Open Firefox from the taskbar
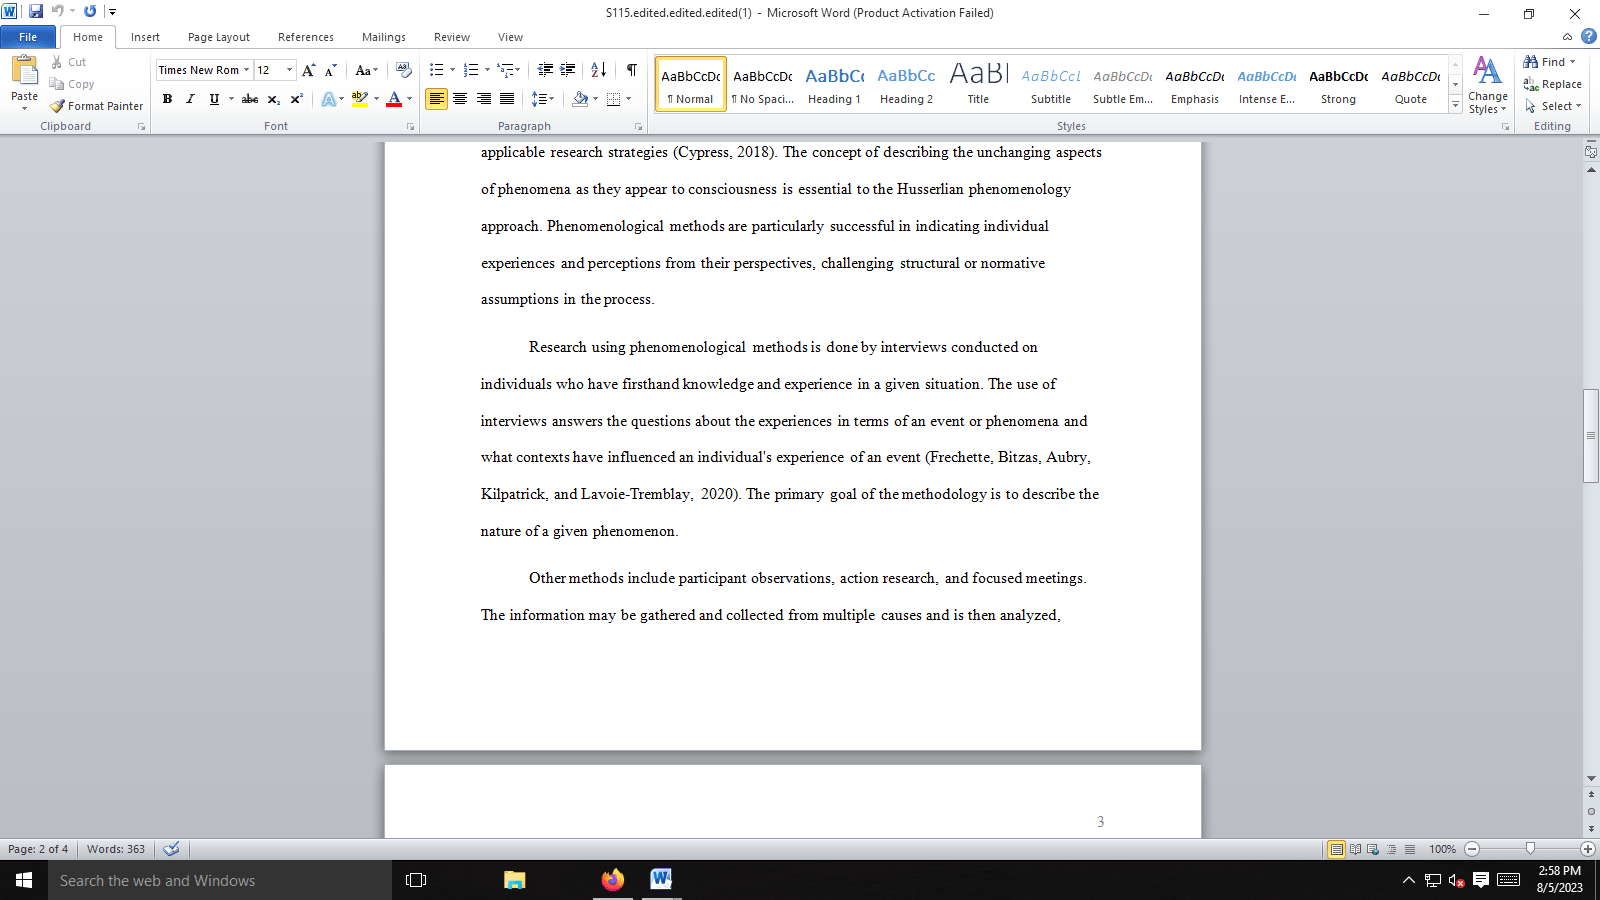The image size is (1600, 900). [613, 880]
